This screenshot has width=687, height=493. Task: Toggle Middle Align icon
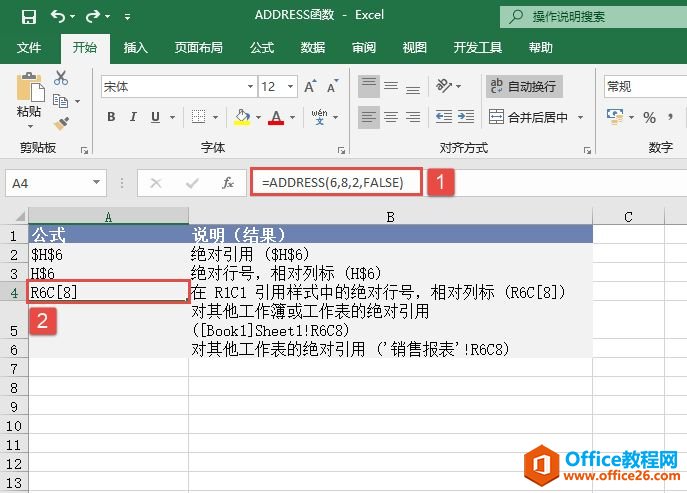391,86
